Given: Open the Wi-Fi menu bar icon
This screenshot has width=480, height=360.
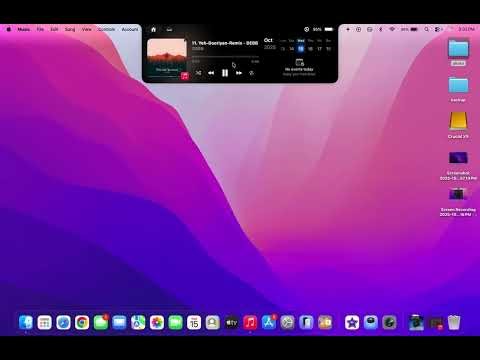Looking at the screenshot, I should [392, 29].
